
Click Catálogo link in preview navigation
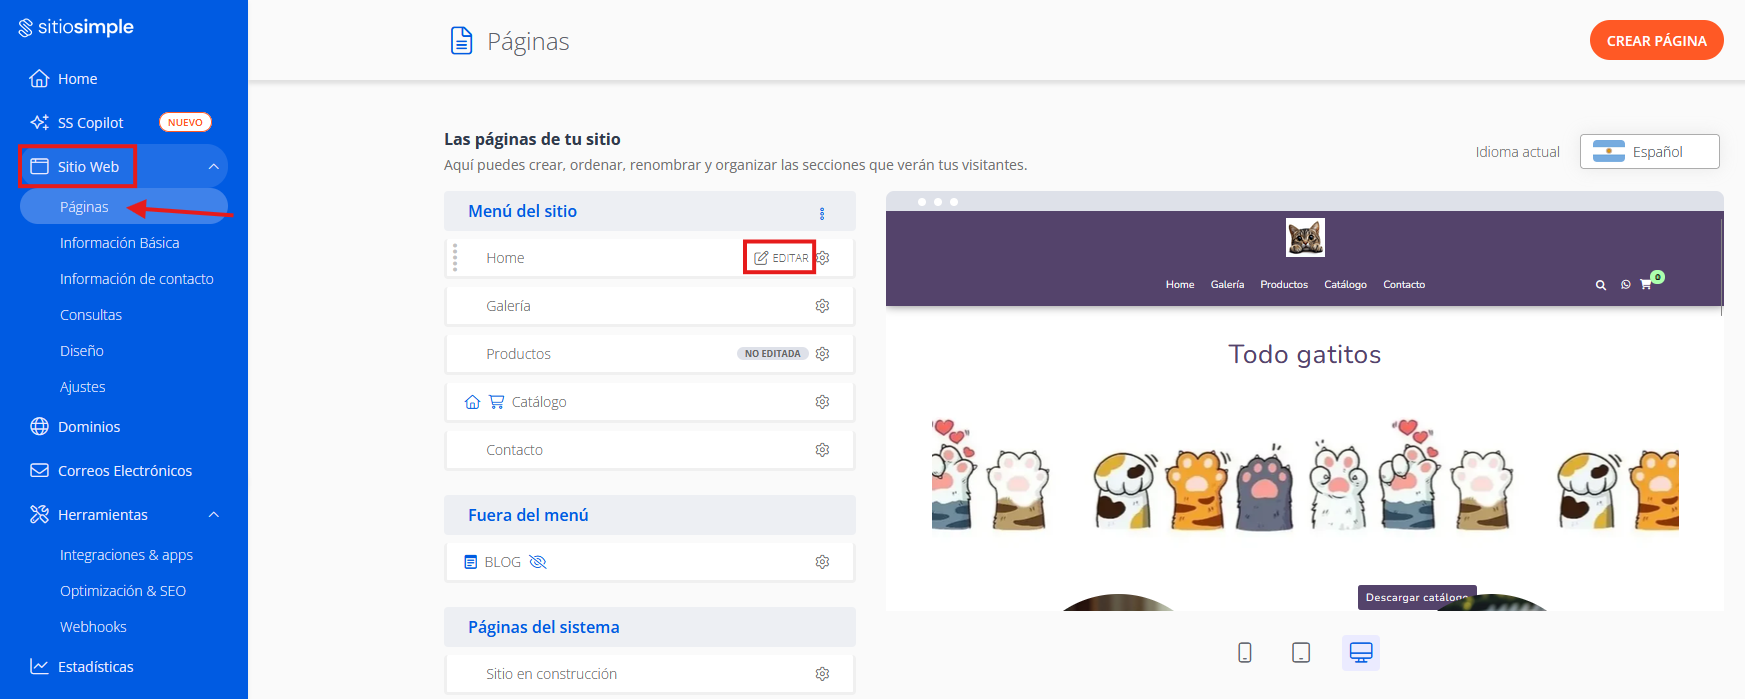tap(1345, 285)
